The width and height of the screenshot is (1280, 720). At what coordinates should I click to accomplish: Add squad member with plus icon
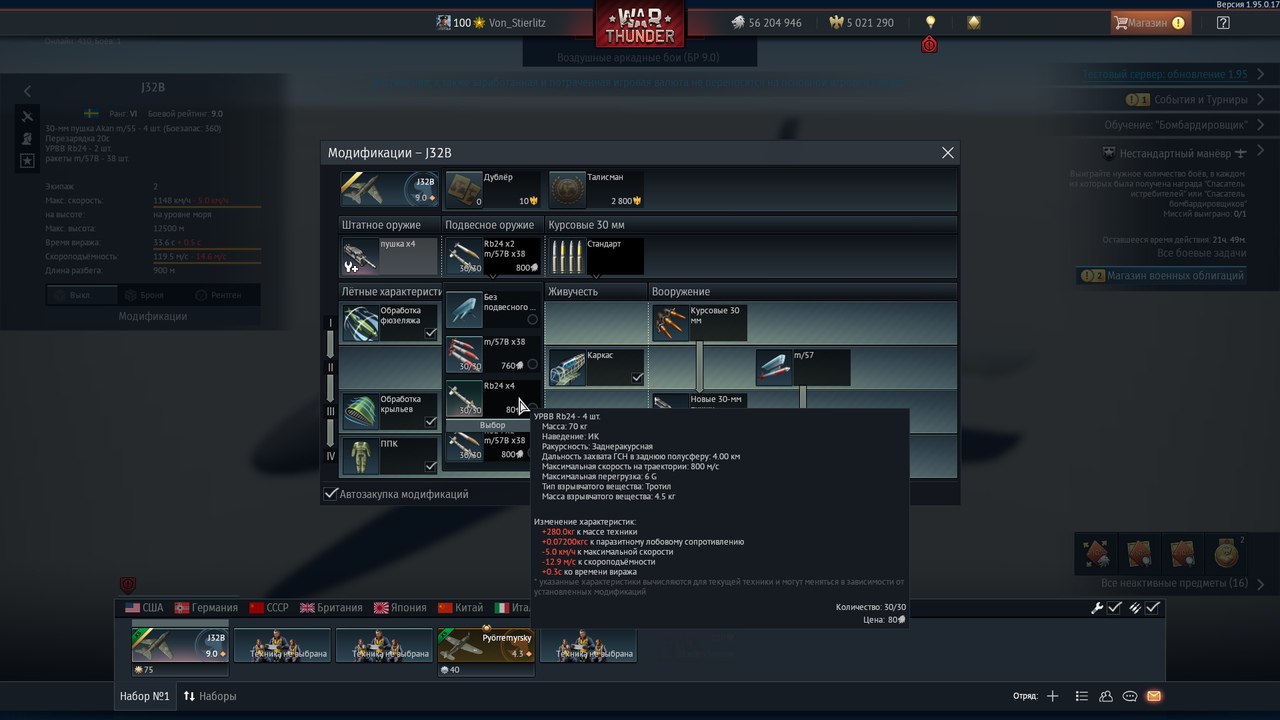[x=1052, y=696]
